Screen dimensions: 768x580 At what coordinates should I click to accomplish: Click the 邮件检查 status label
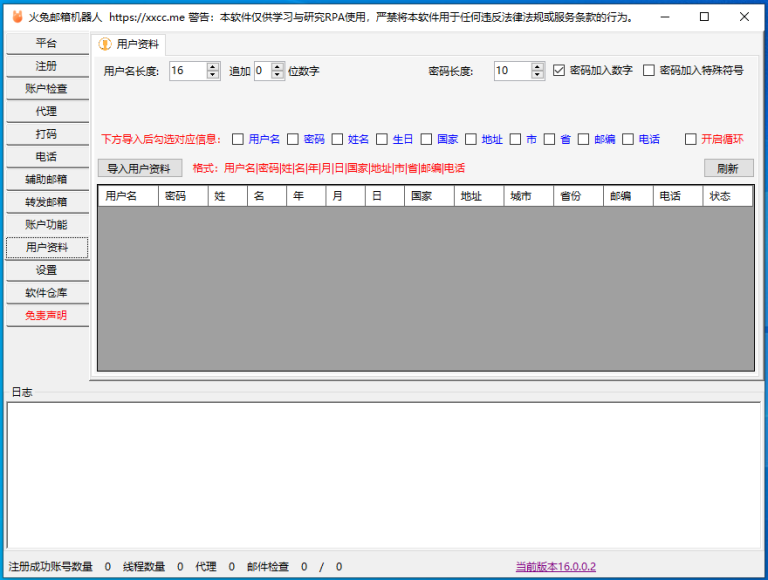(268, 567)
